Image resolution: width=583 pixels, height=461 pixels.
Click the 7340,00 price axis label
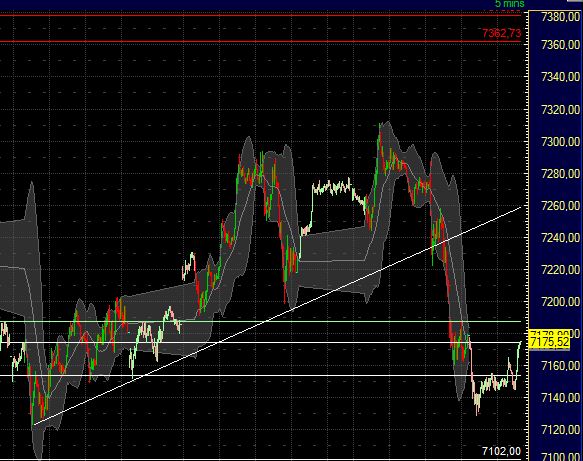click(561, 77)
